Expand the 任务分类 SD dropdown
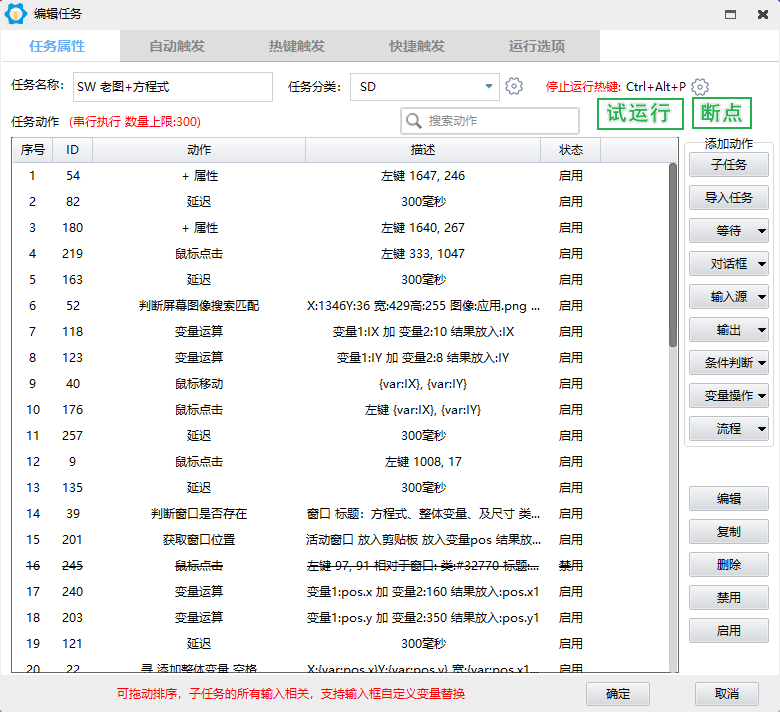 pos(489,87)
